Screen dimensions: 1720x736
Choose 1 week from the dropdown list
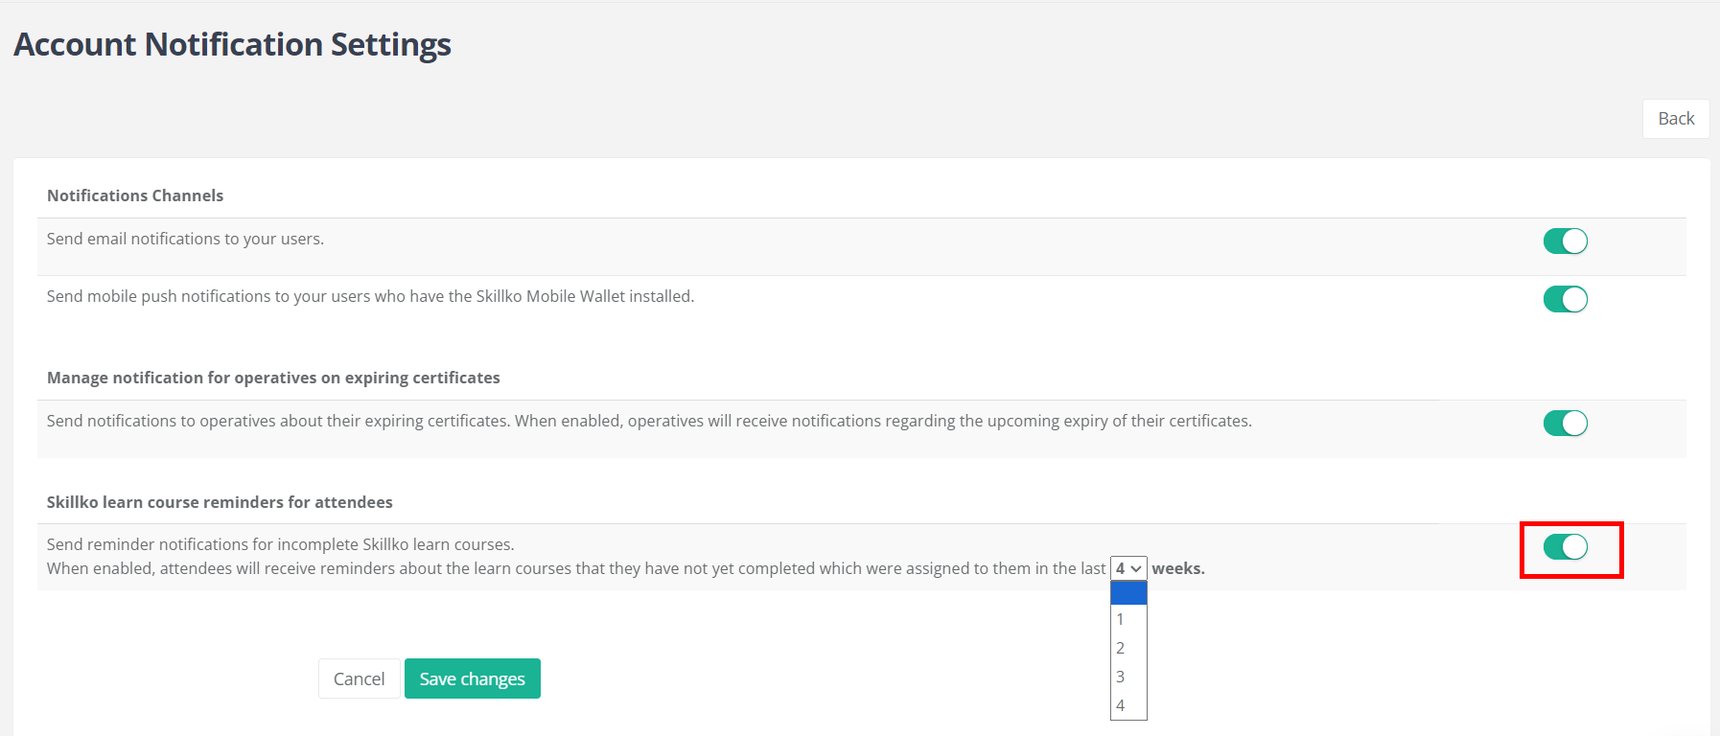pos(1128,619)
